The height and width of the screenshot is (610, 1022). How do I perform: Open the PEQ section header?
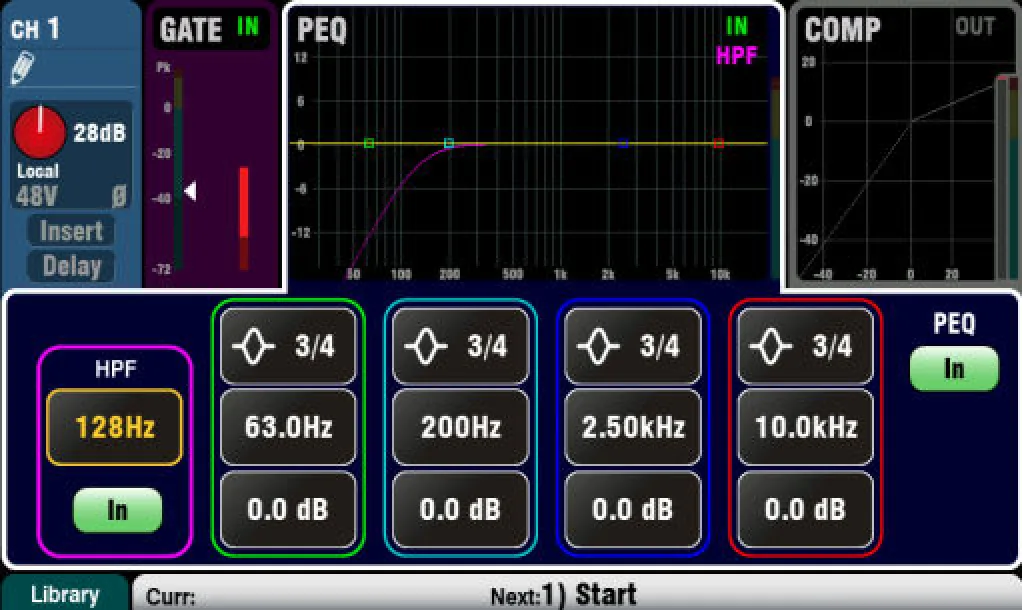[x=321, y=30]
